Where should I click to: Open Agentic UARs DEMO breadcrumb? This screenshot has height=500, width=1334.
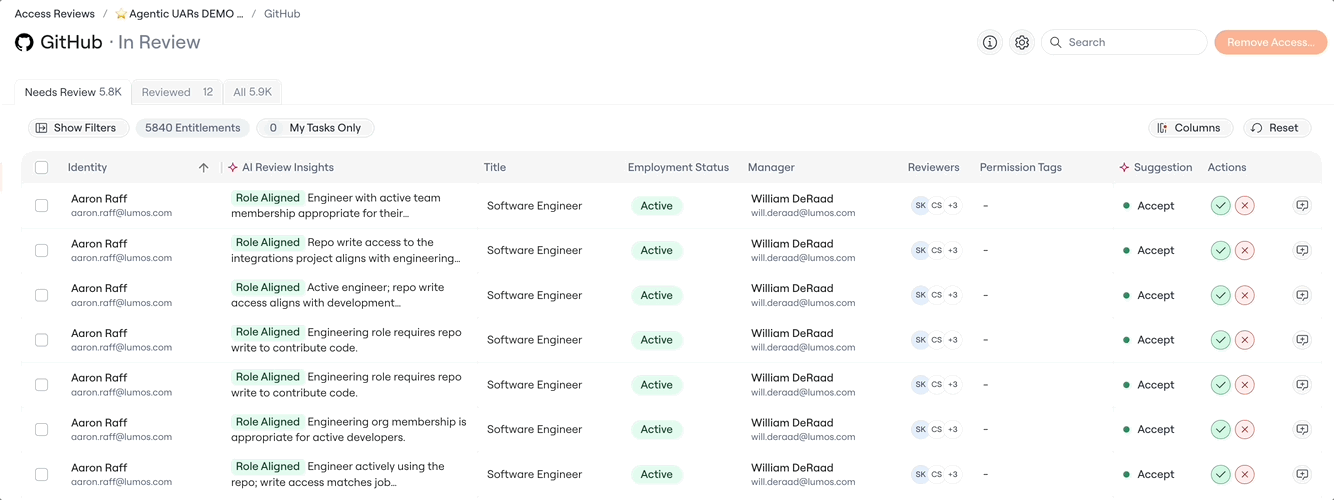[179, 14]
